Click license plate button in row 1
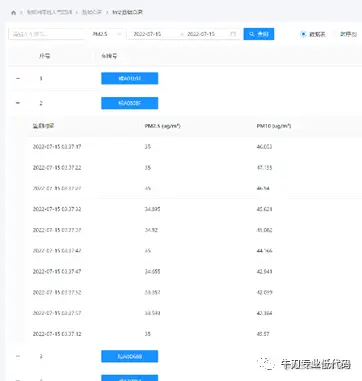Image resolution: width=362 pixels, height=381 pixels. (x=130, y=79)
